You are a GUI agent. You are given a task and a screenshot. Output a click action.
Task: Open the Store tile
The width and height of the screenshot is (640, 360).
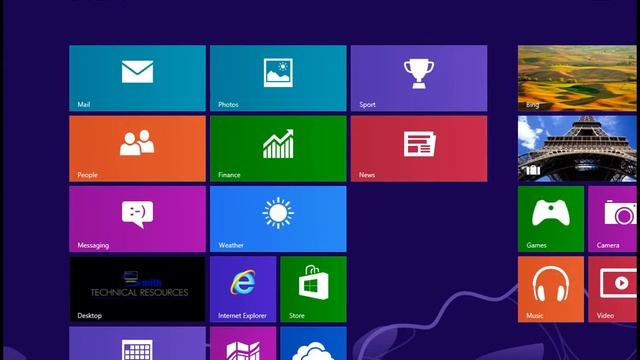(313, 289)
